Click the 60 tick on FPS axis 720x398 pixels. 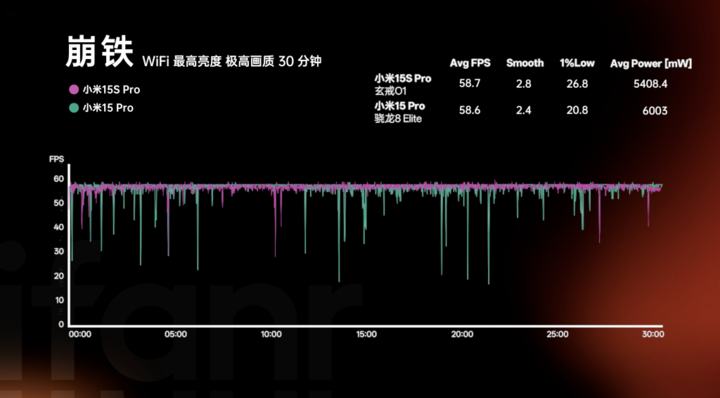[x=59, y=179]
